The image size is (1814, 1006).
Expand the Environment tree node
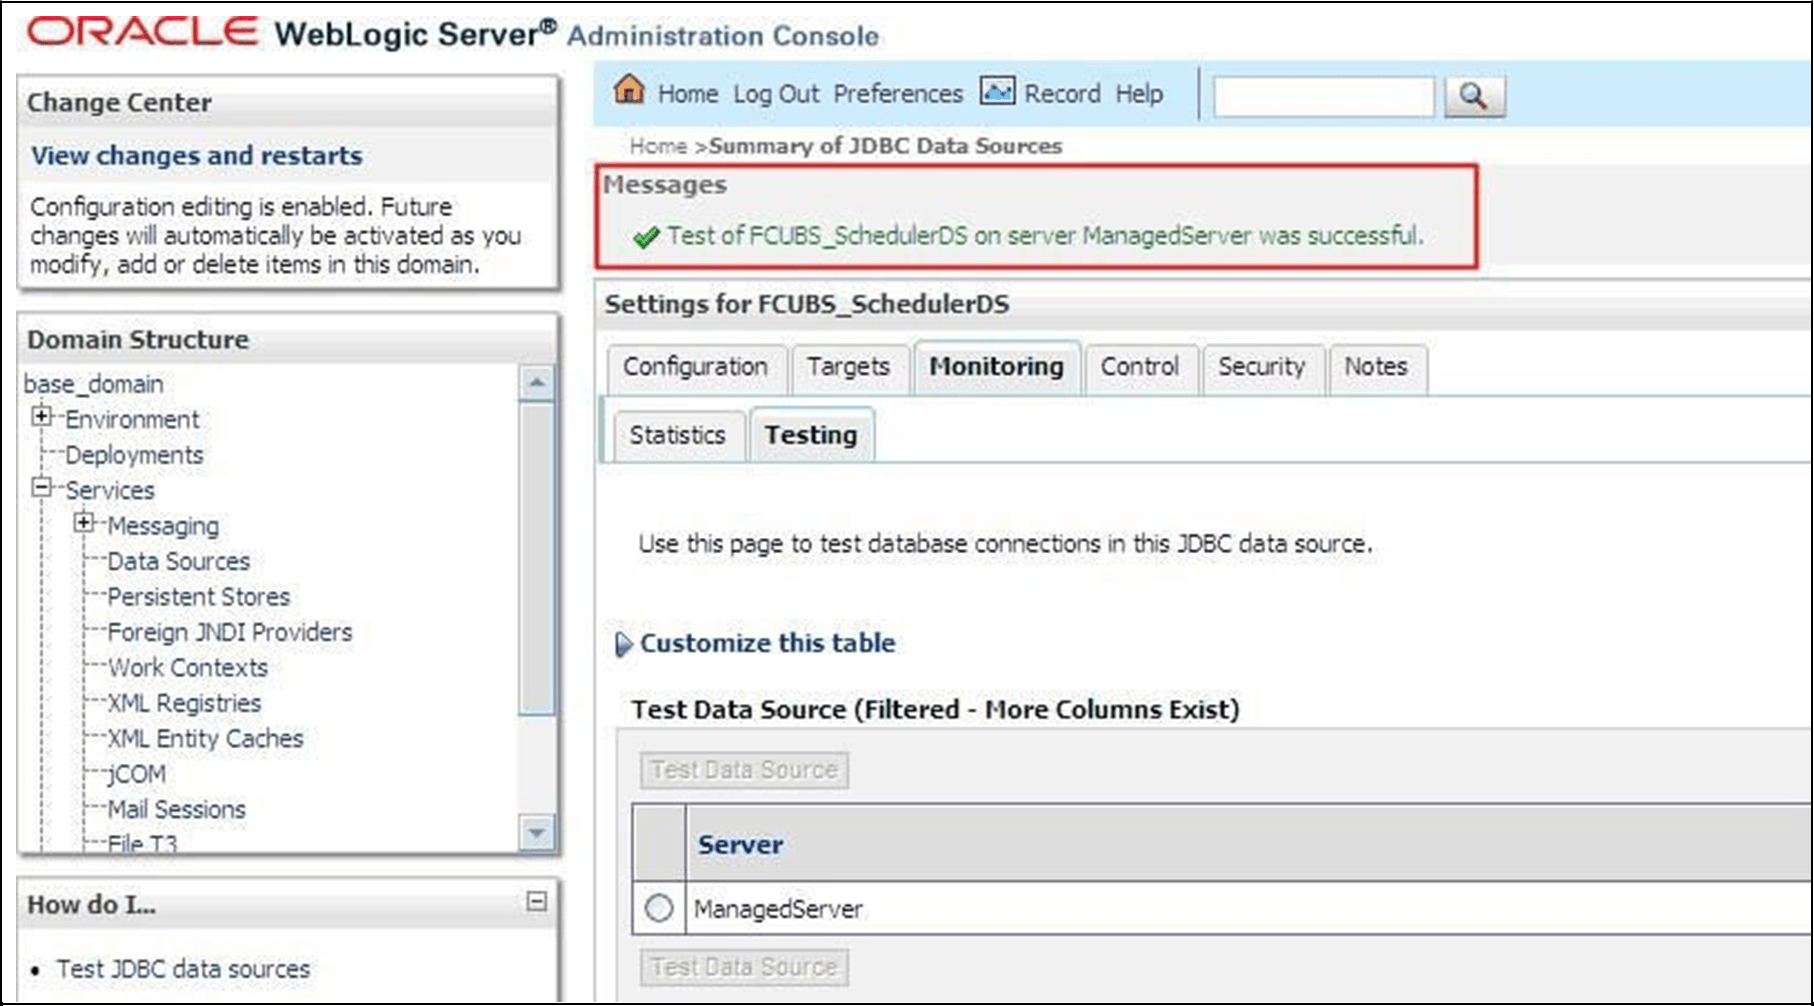(41, 416)
